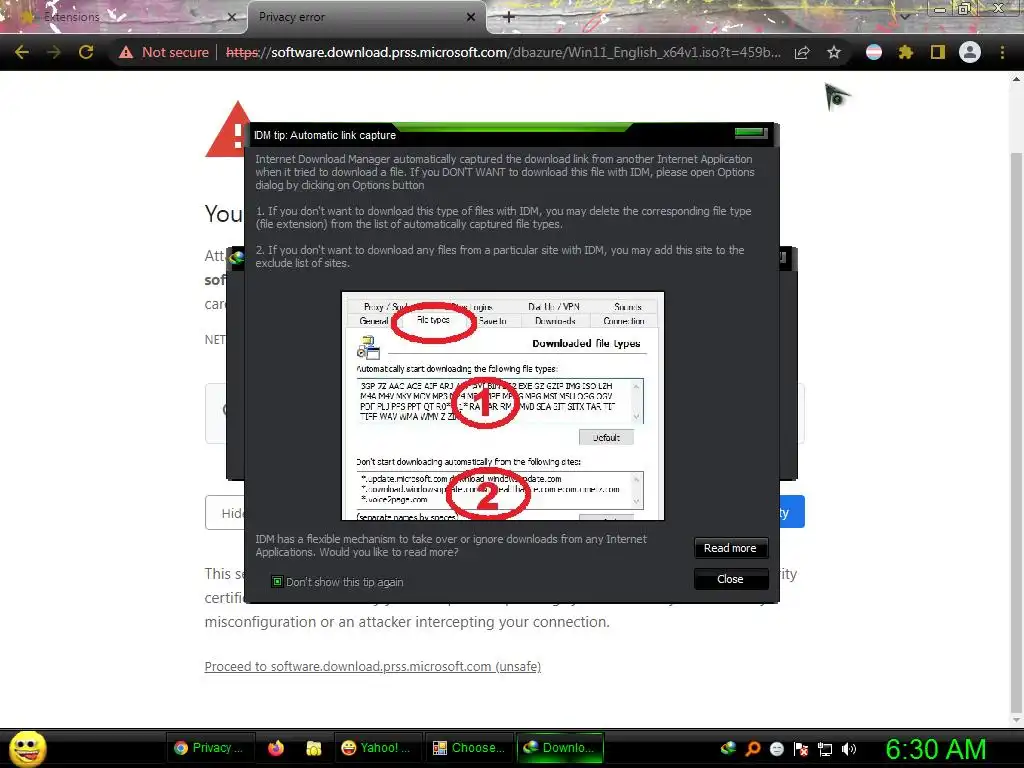Open the smiley face Start button
The image size is (1024, 768).
[27, 748]
